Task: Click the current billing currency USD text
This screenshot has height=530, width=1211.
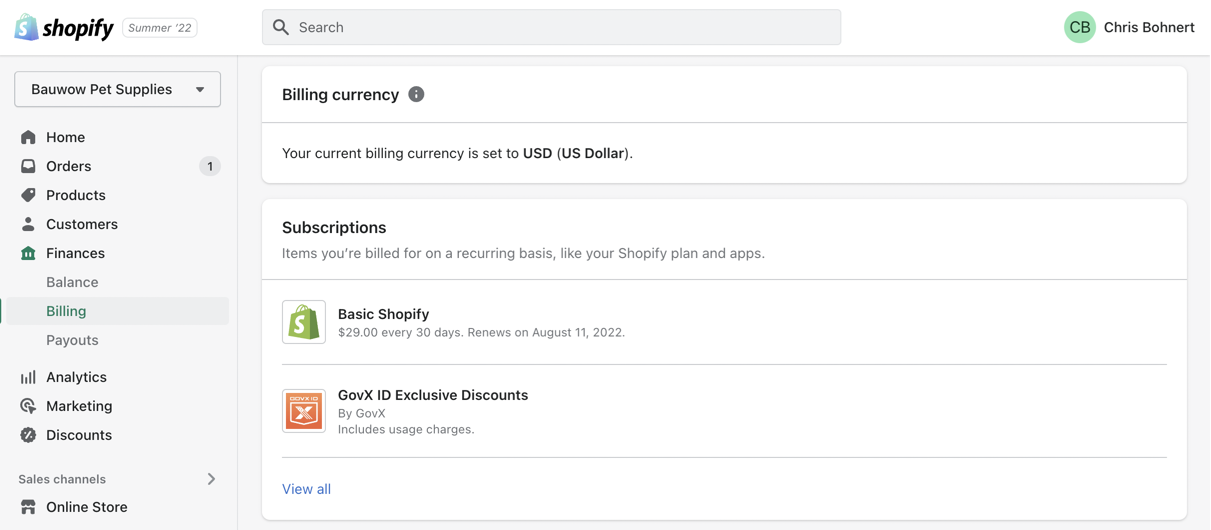Action: (457, 153)
